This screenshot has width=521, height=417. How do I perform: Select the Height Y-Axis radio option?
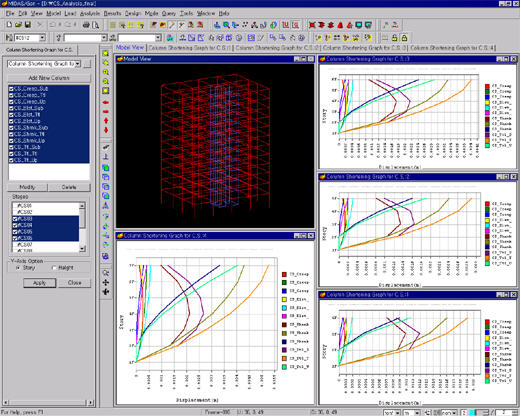point(54,268)
